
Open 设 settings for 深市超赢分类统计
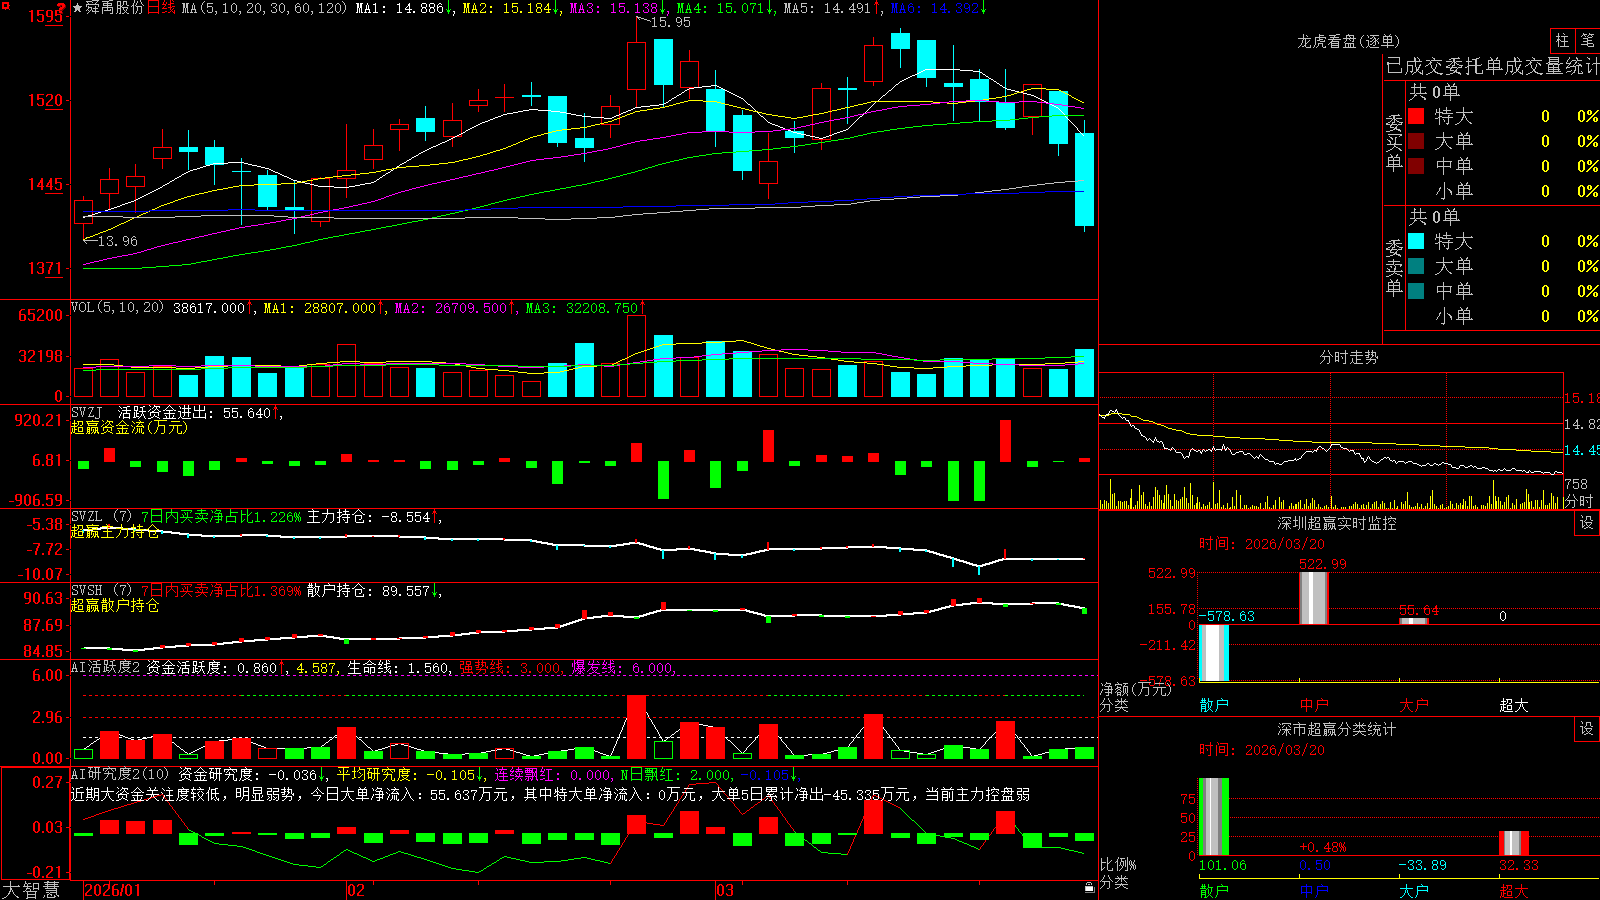[1587, 729]
